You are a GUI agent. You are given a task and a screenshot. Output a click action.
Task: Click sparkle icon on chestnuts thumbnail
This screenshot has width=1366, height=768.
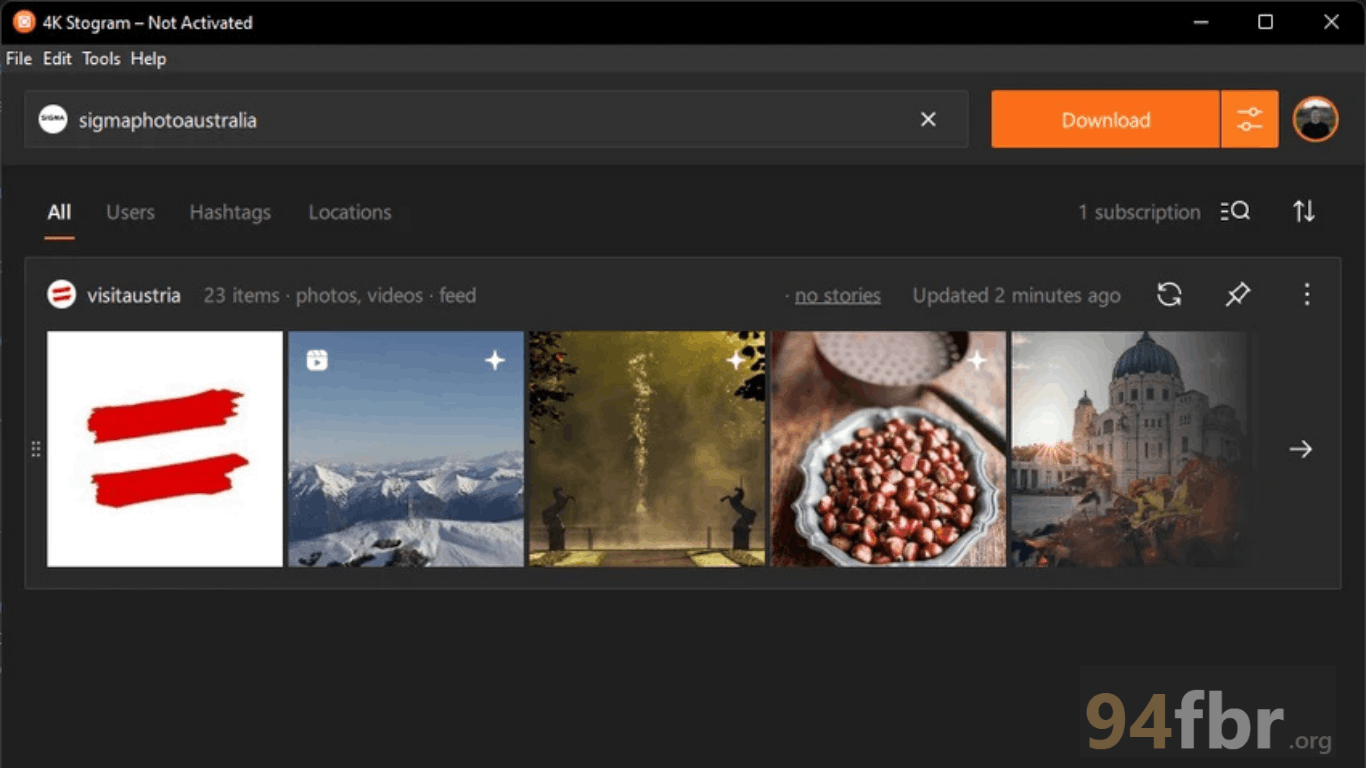click(977, 360)
